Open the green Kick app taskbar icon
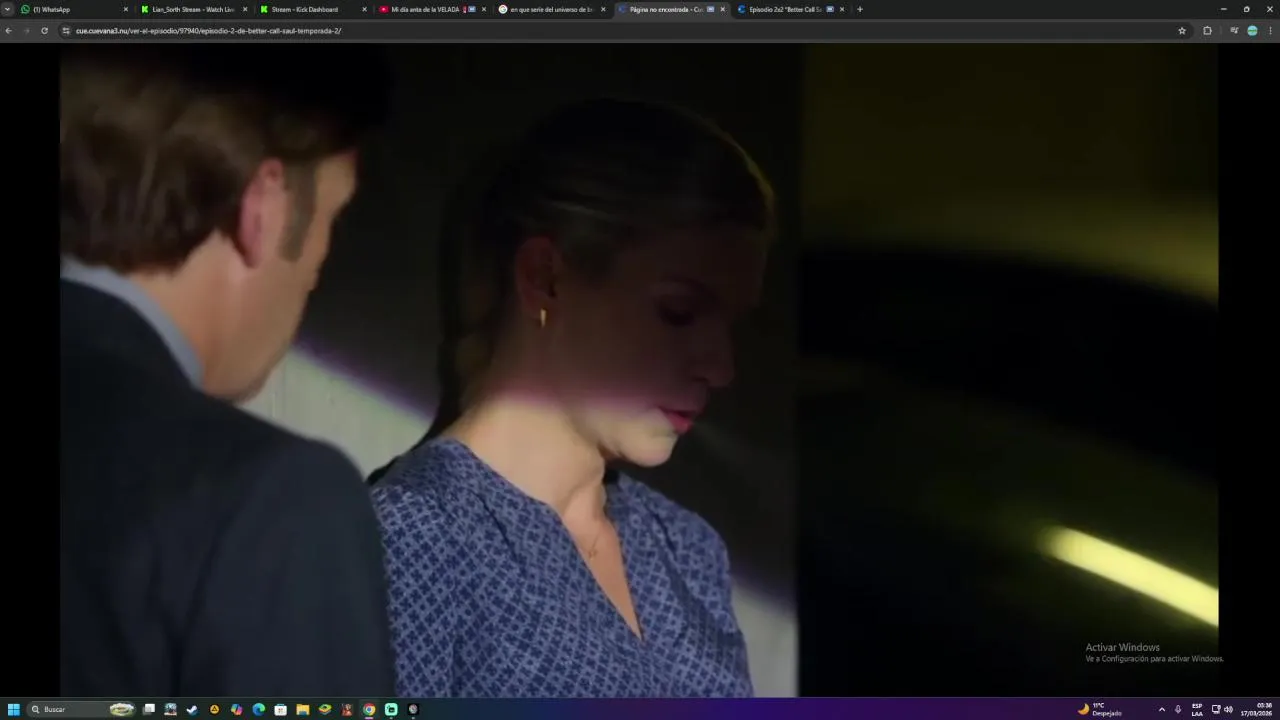The width and height of the screenshot is (1280, 720). coord(391,709)
